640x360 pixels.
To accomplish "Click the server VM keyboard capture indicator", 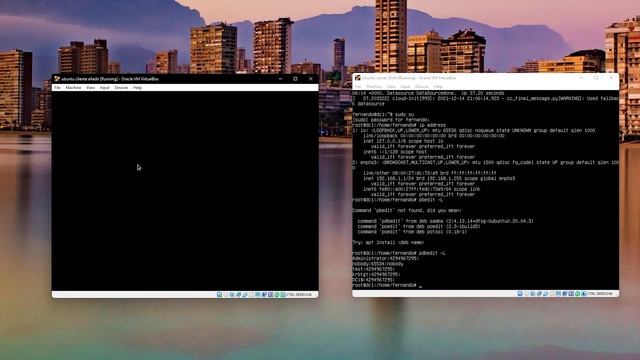I will point(583,293).
